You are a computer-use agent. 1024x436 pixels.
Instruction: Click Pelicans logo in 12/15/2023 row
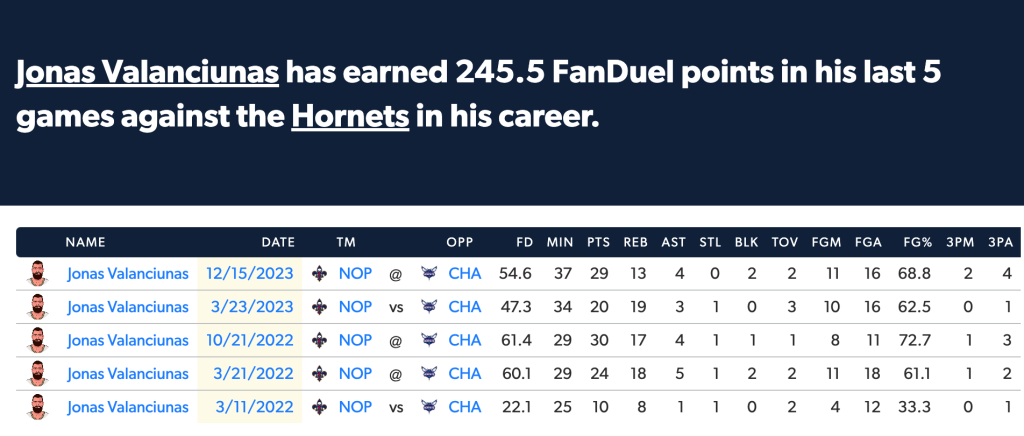319,274
